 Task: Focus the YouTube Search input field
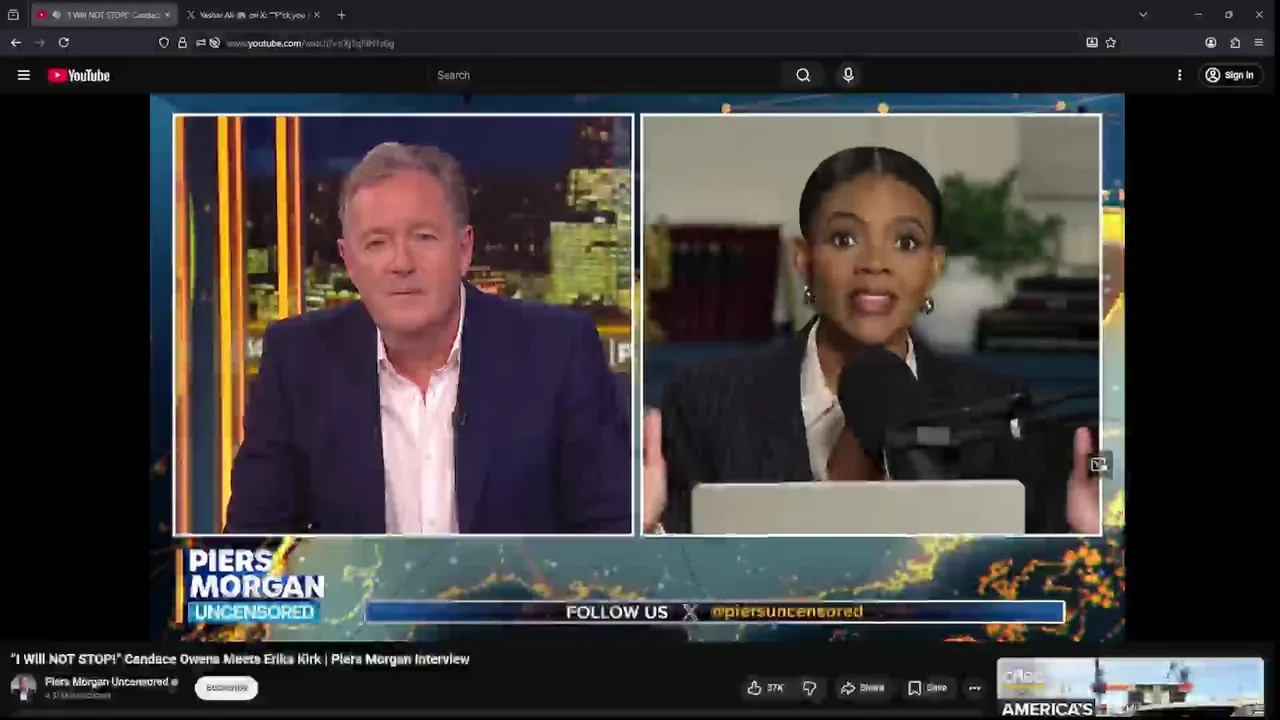pos(605,75)
